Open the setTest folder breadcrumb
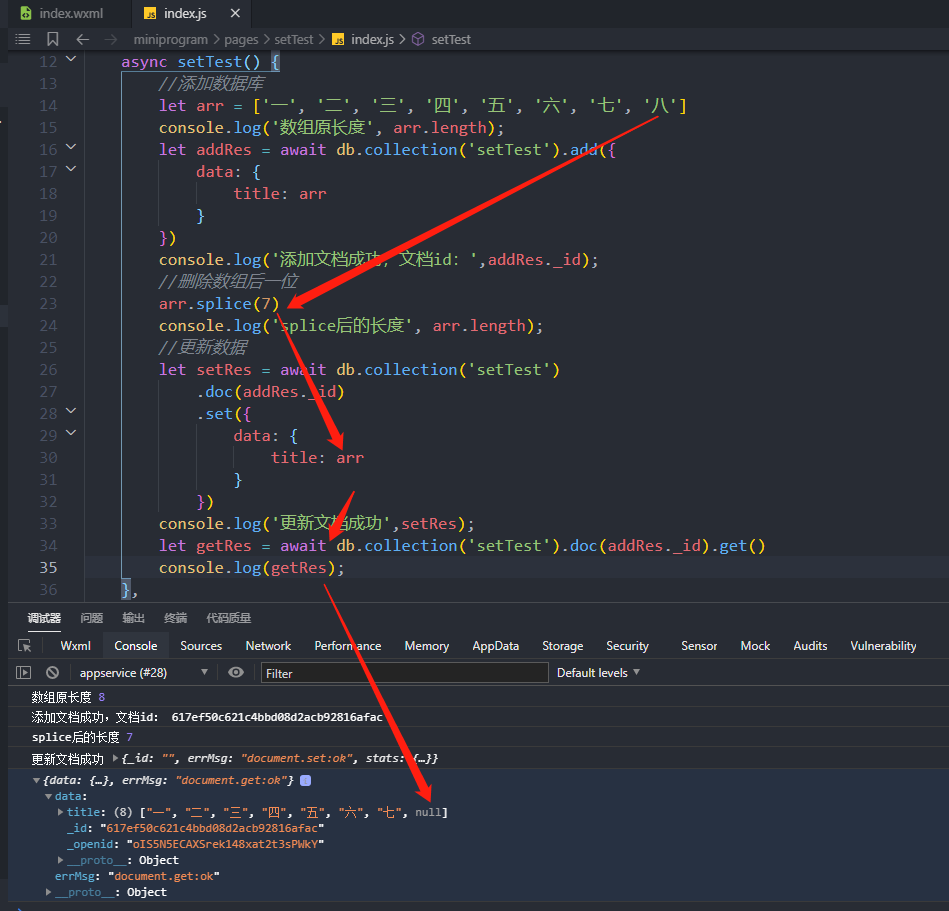The width and height of the screenshot is (949, 911). [x=294, y=39]
